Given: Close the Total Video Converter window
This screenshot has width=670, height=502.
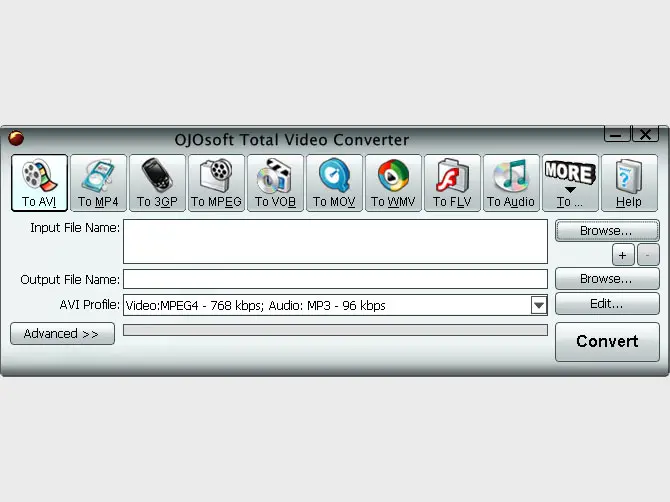Looking at the screenshot, I should (x=646, y=134).
